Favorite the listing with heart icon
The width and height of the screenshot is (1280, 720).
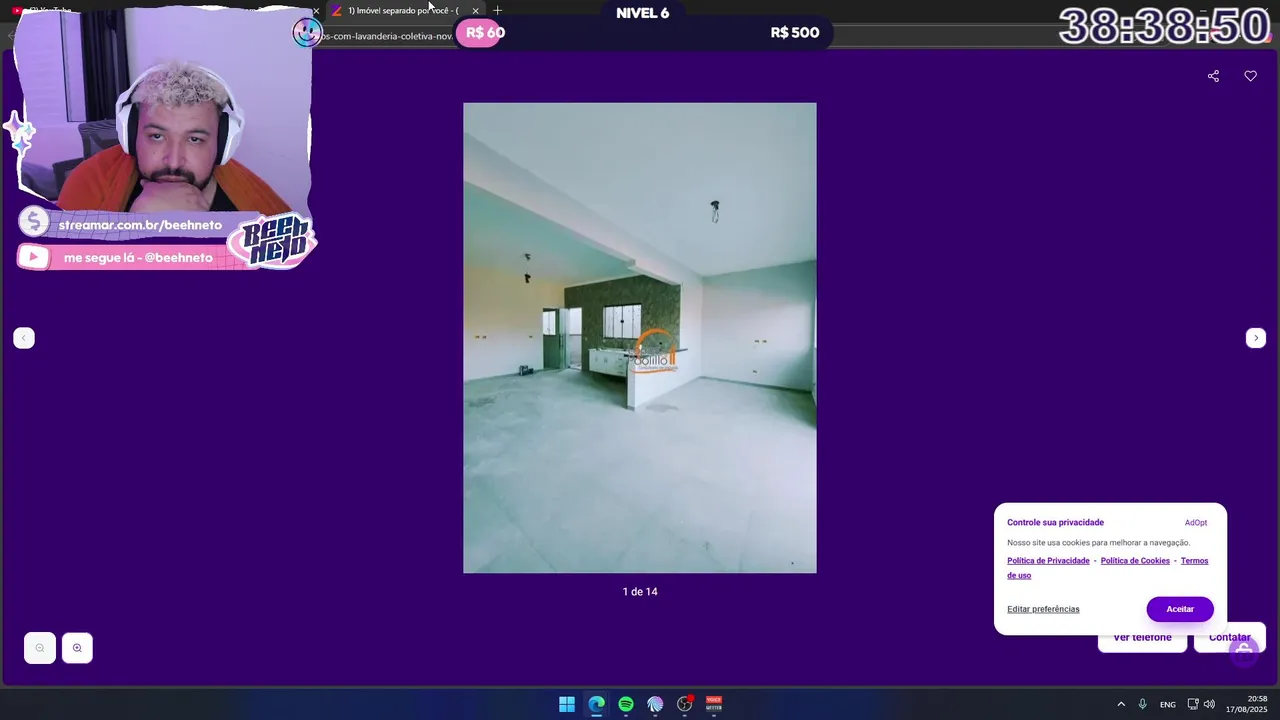coord(1250,76)
